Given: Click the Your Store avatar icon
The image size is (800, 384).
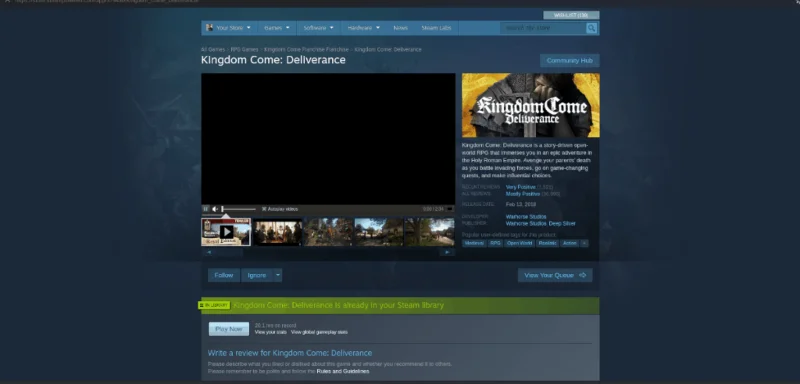Looking at the screenshot, I should [209, 28].
